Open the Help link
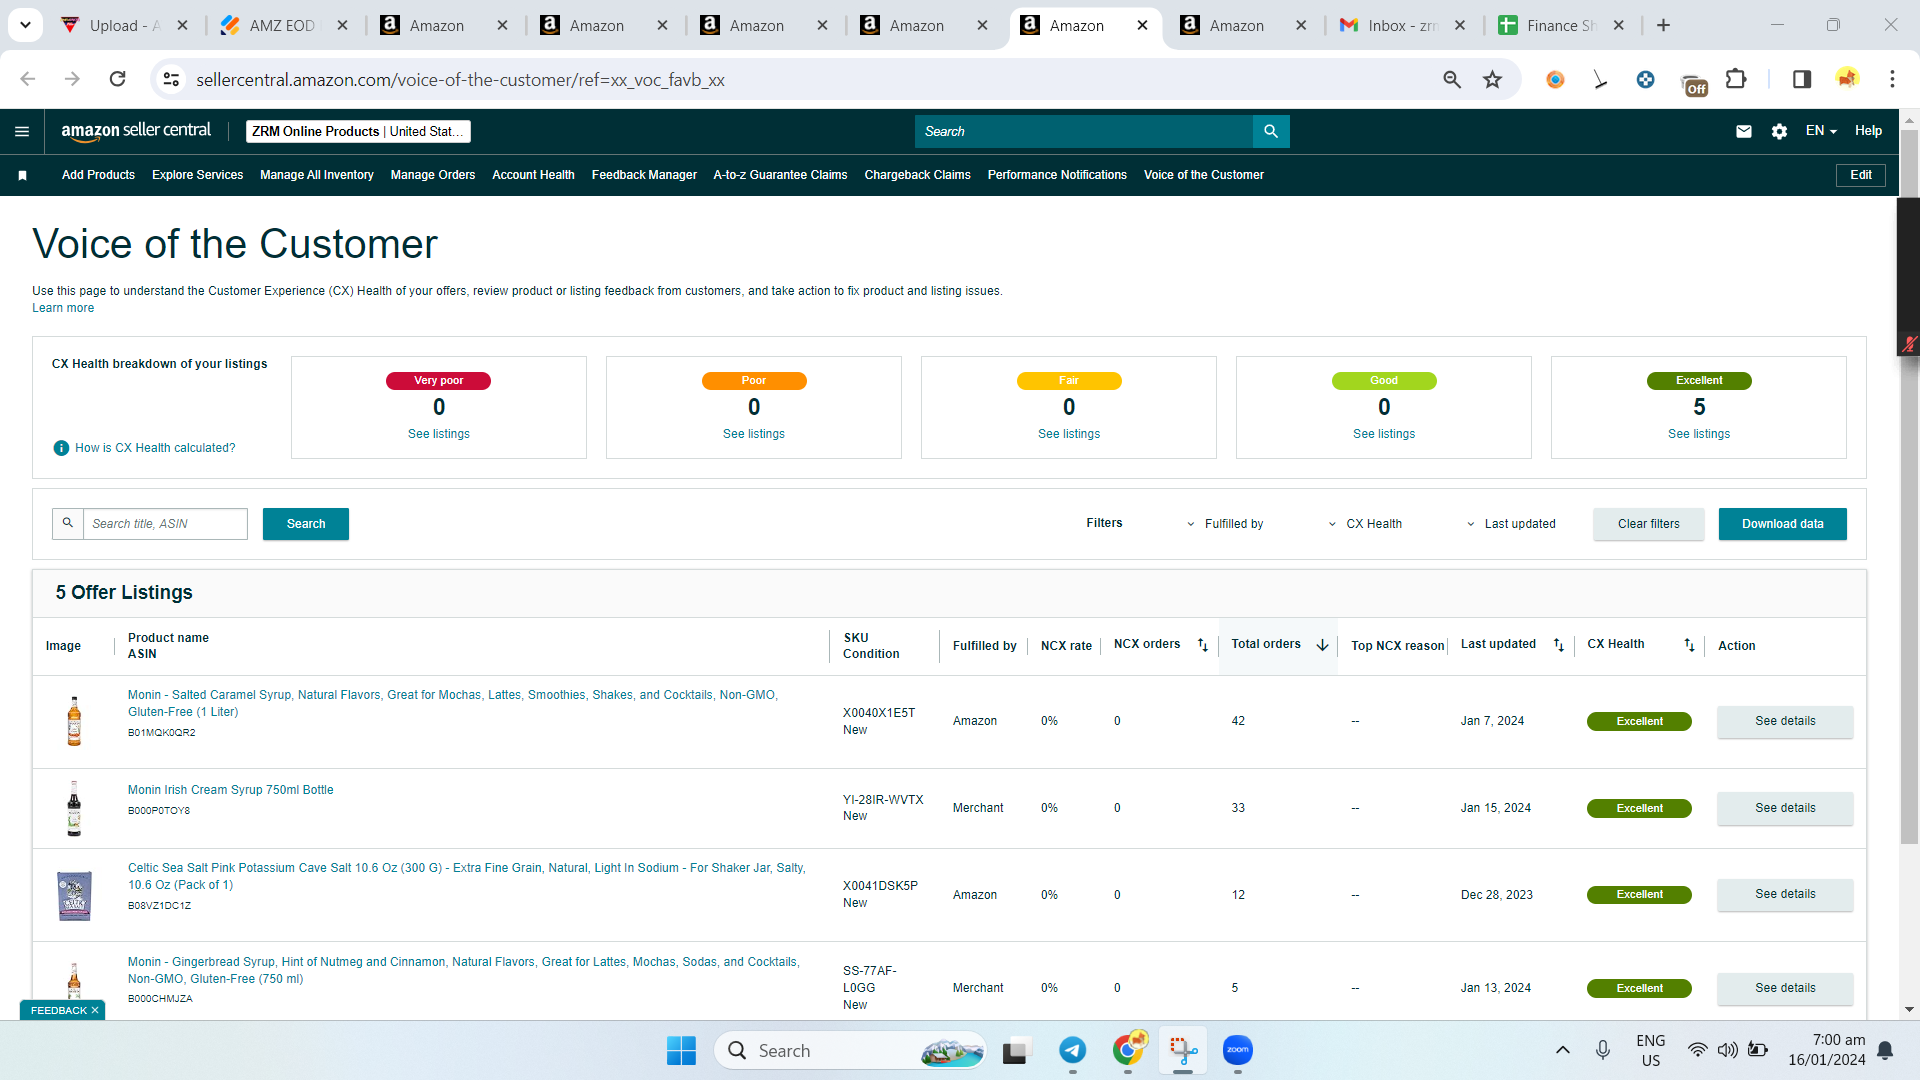 coord(1868,131)
